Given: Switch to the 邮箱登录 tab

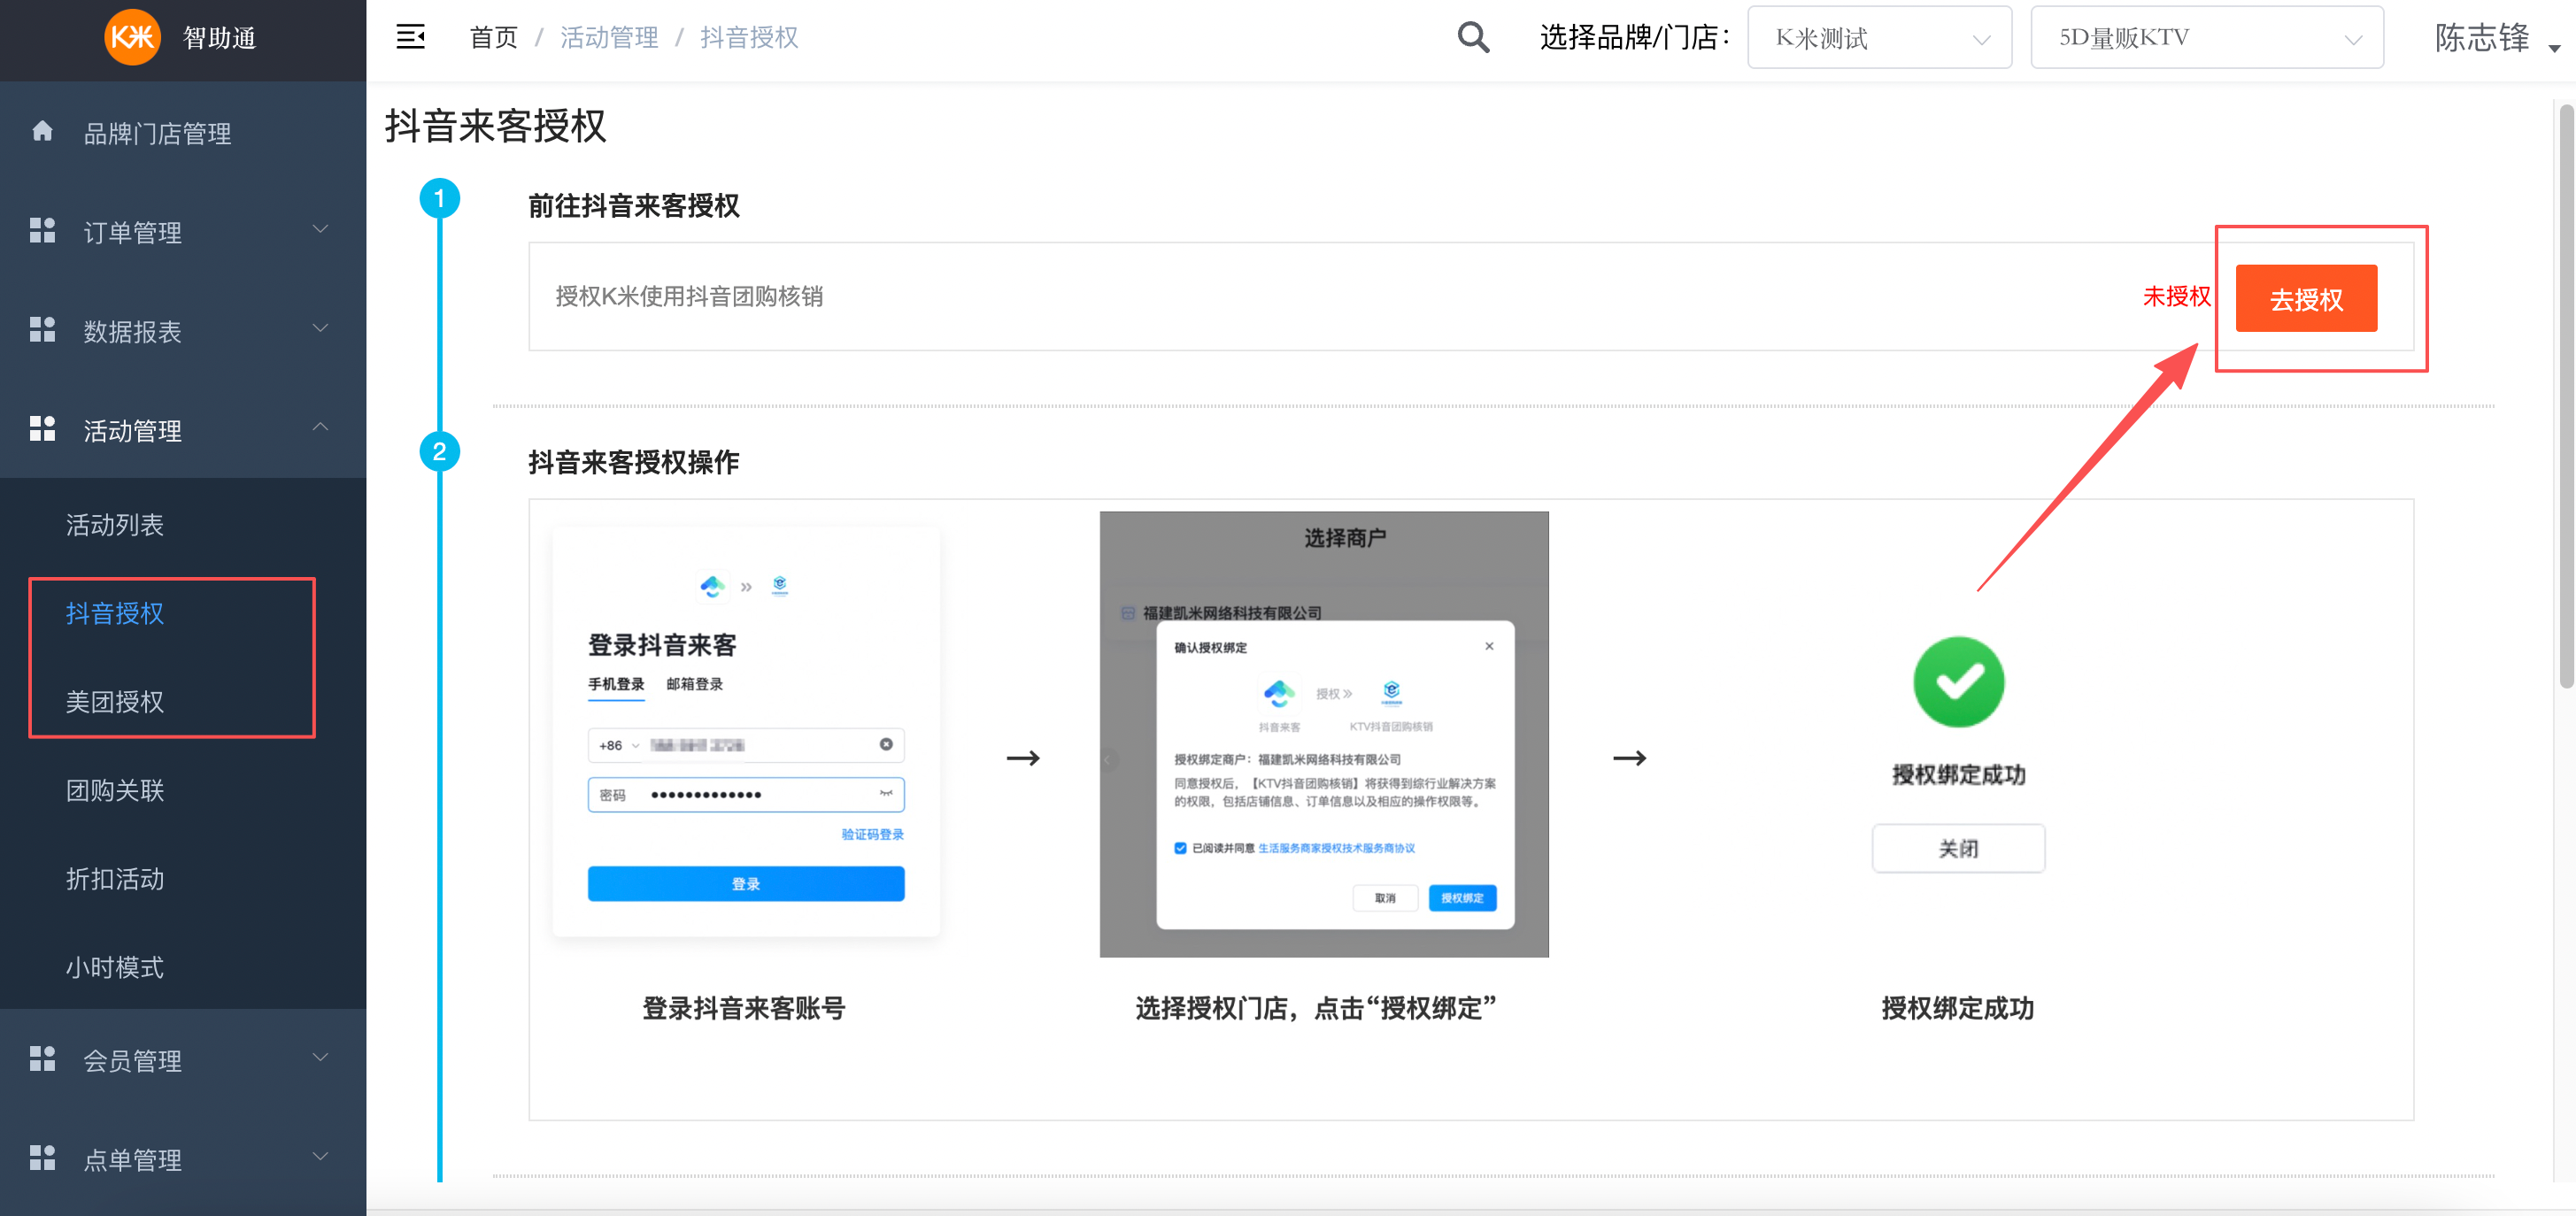Looking at the screenshot, I should pyautogui.click(x=694, y=684).
